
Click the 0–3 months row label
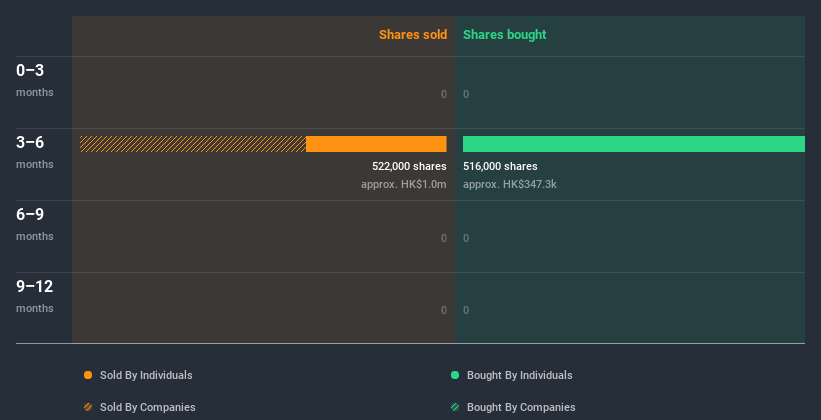pyautogui.click(x=35, y=80)
